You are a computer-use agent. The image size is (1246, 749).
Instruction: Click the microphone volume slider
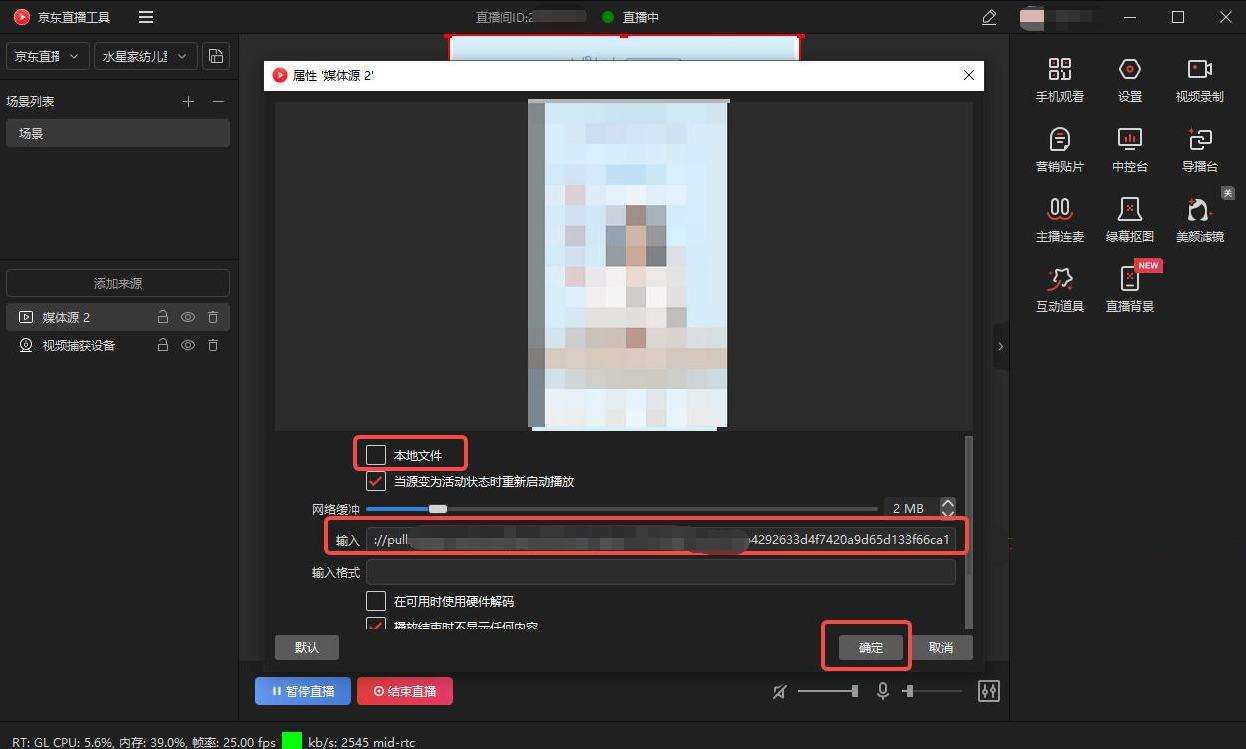932,691
